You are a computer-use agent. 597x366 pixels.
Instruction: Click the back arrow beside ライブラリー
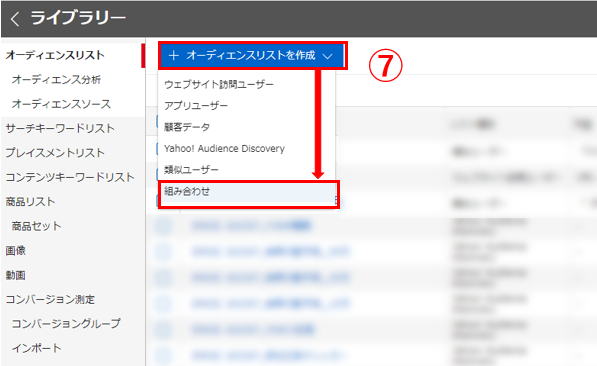(x=15, y=19)
